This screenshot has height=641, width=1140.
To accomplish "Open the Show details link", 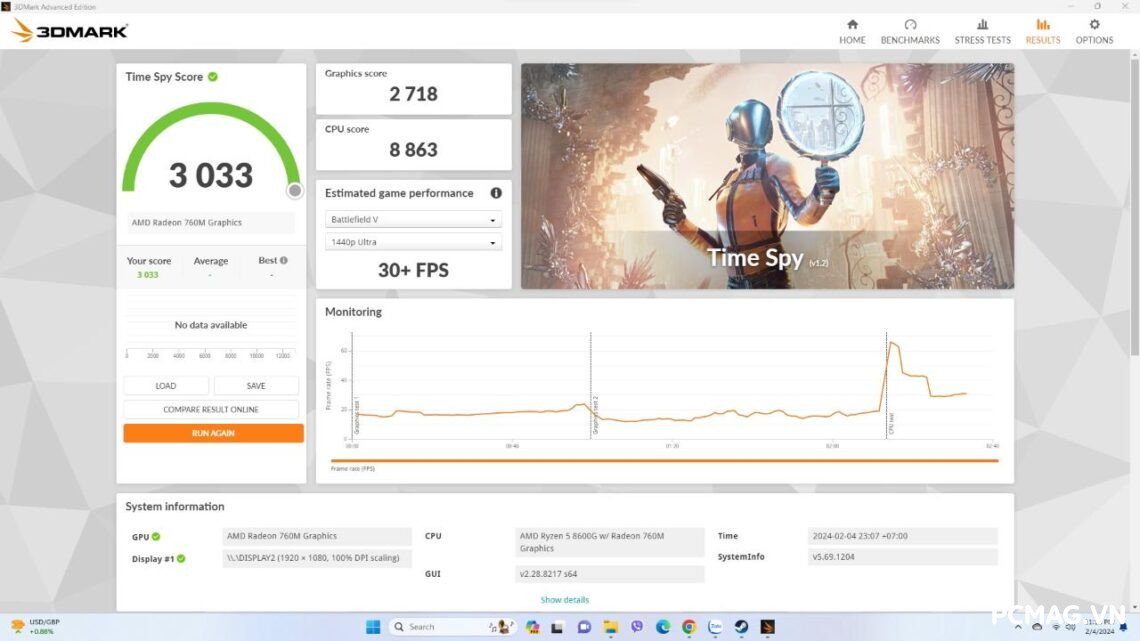I will tap(564, 599).
